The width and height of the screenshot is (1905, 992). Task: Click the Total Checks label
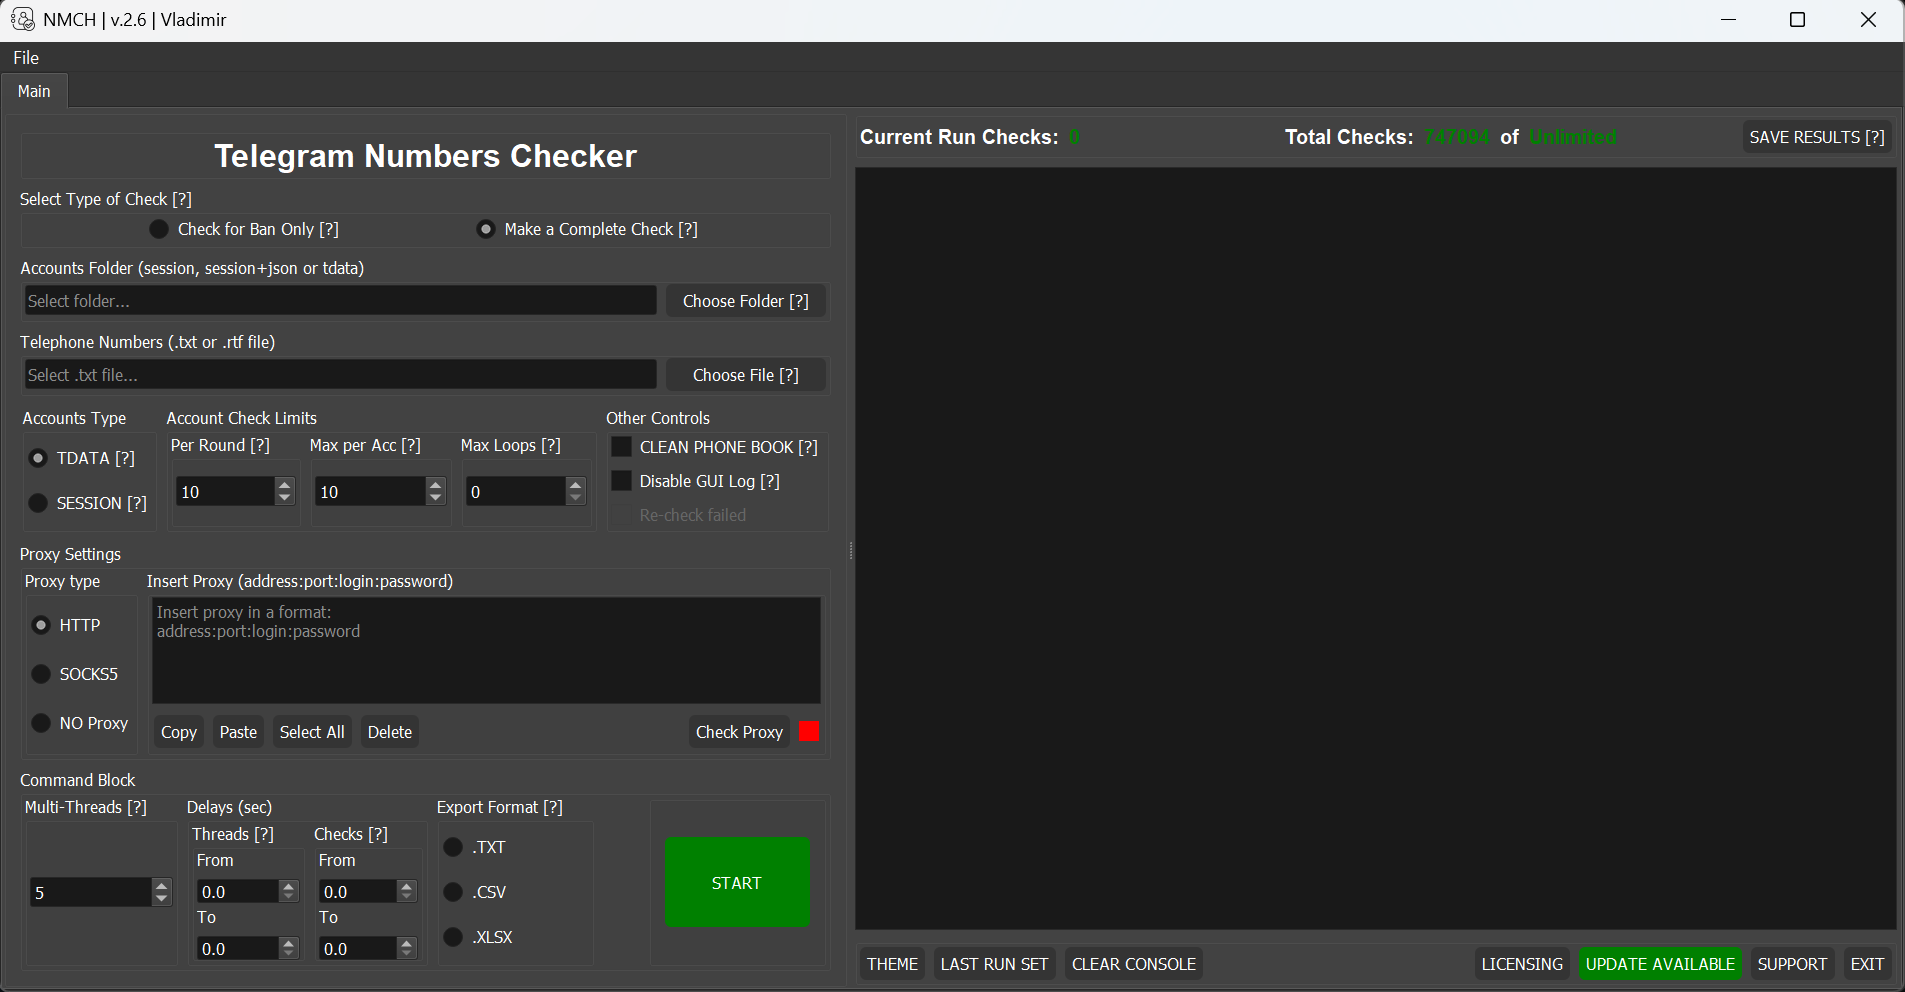1349,137
